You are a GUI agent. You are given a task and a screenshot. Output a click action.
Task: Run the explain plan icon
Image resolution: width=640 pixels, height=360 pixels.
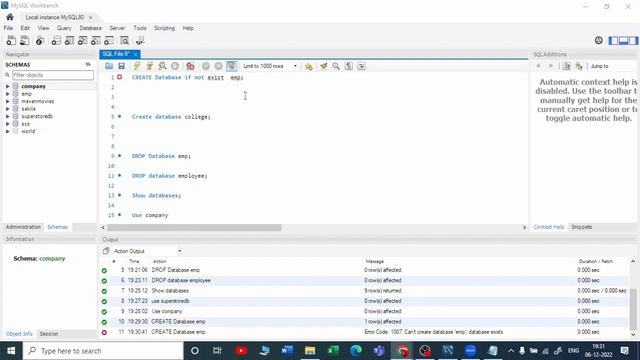point(162,66)
